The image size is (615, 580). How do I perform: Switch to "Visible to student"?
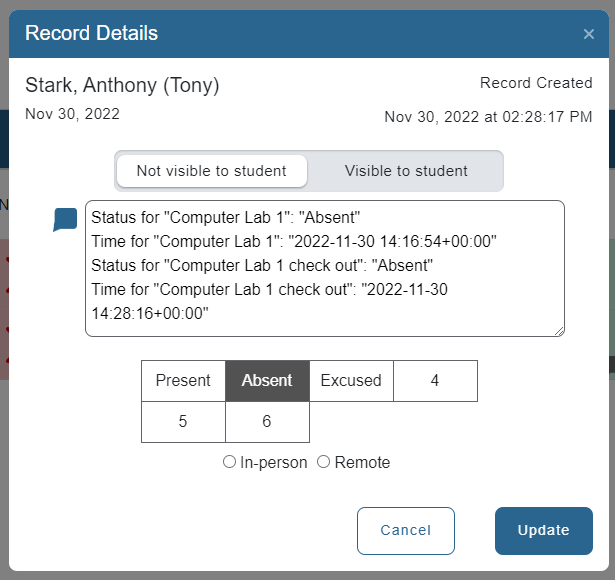406,171
